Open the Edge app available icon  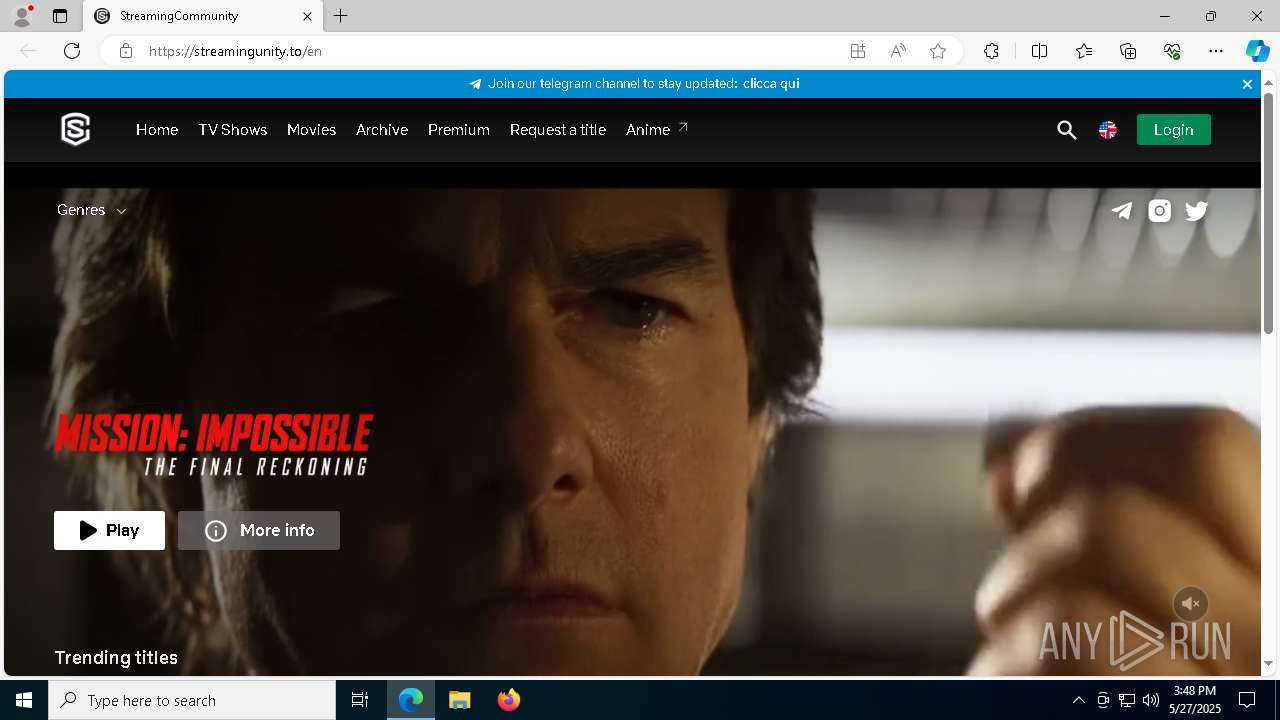858,51
